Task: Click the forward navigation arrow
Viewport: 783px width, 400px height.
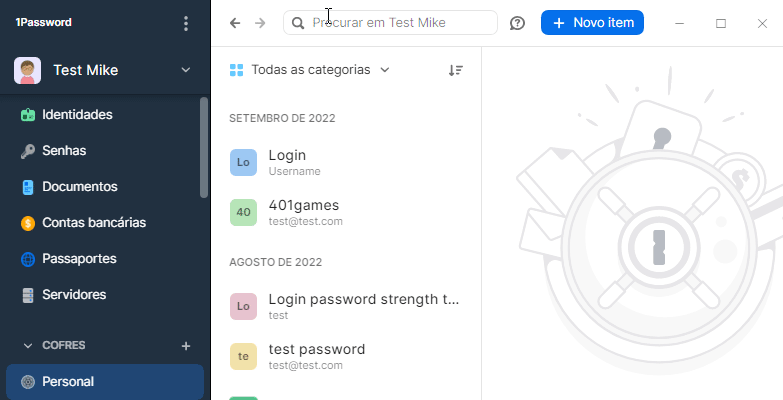Action: click(x=261, y=23)
